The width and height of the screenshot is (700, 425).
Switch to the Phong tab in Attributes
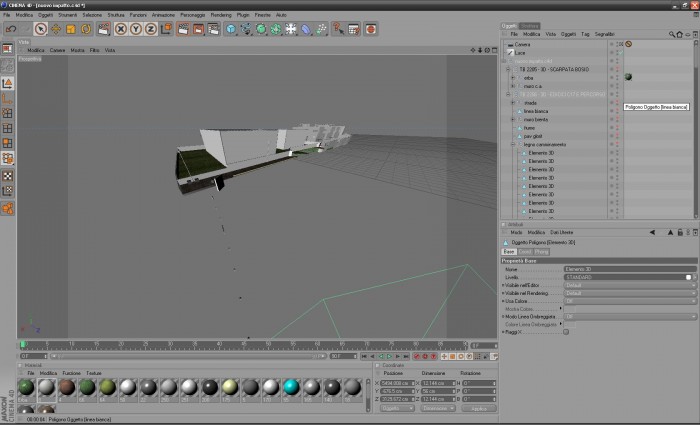point(541,252)
